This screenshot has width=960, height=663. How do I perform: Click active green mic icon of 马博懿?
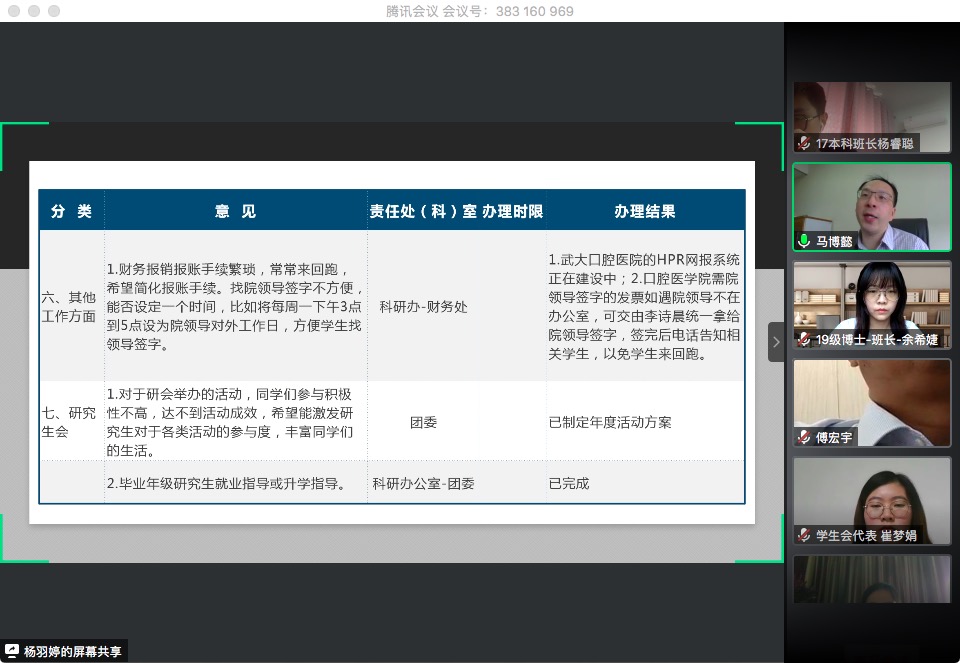[x=804, y=241]
